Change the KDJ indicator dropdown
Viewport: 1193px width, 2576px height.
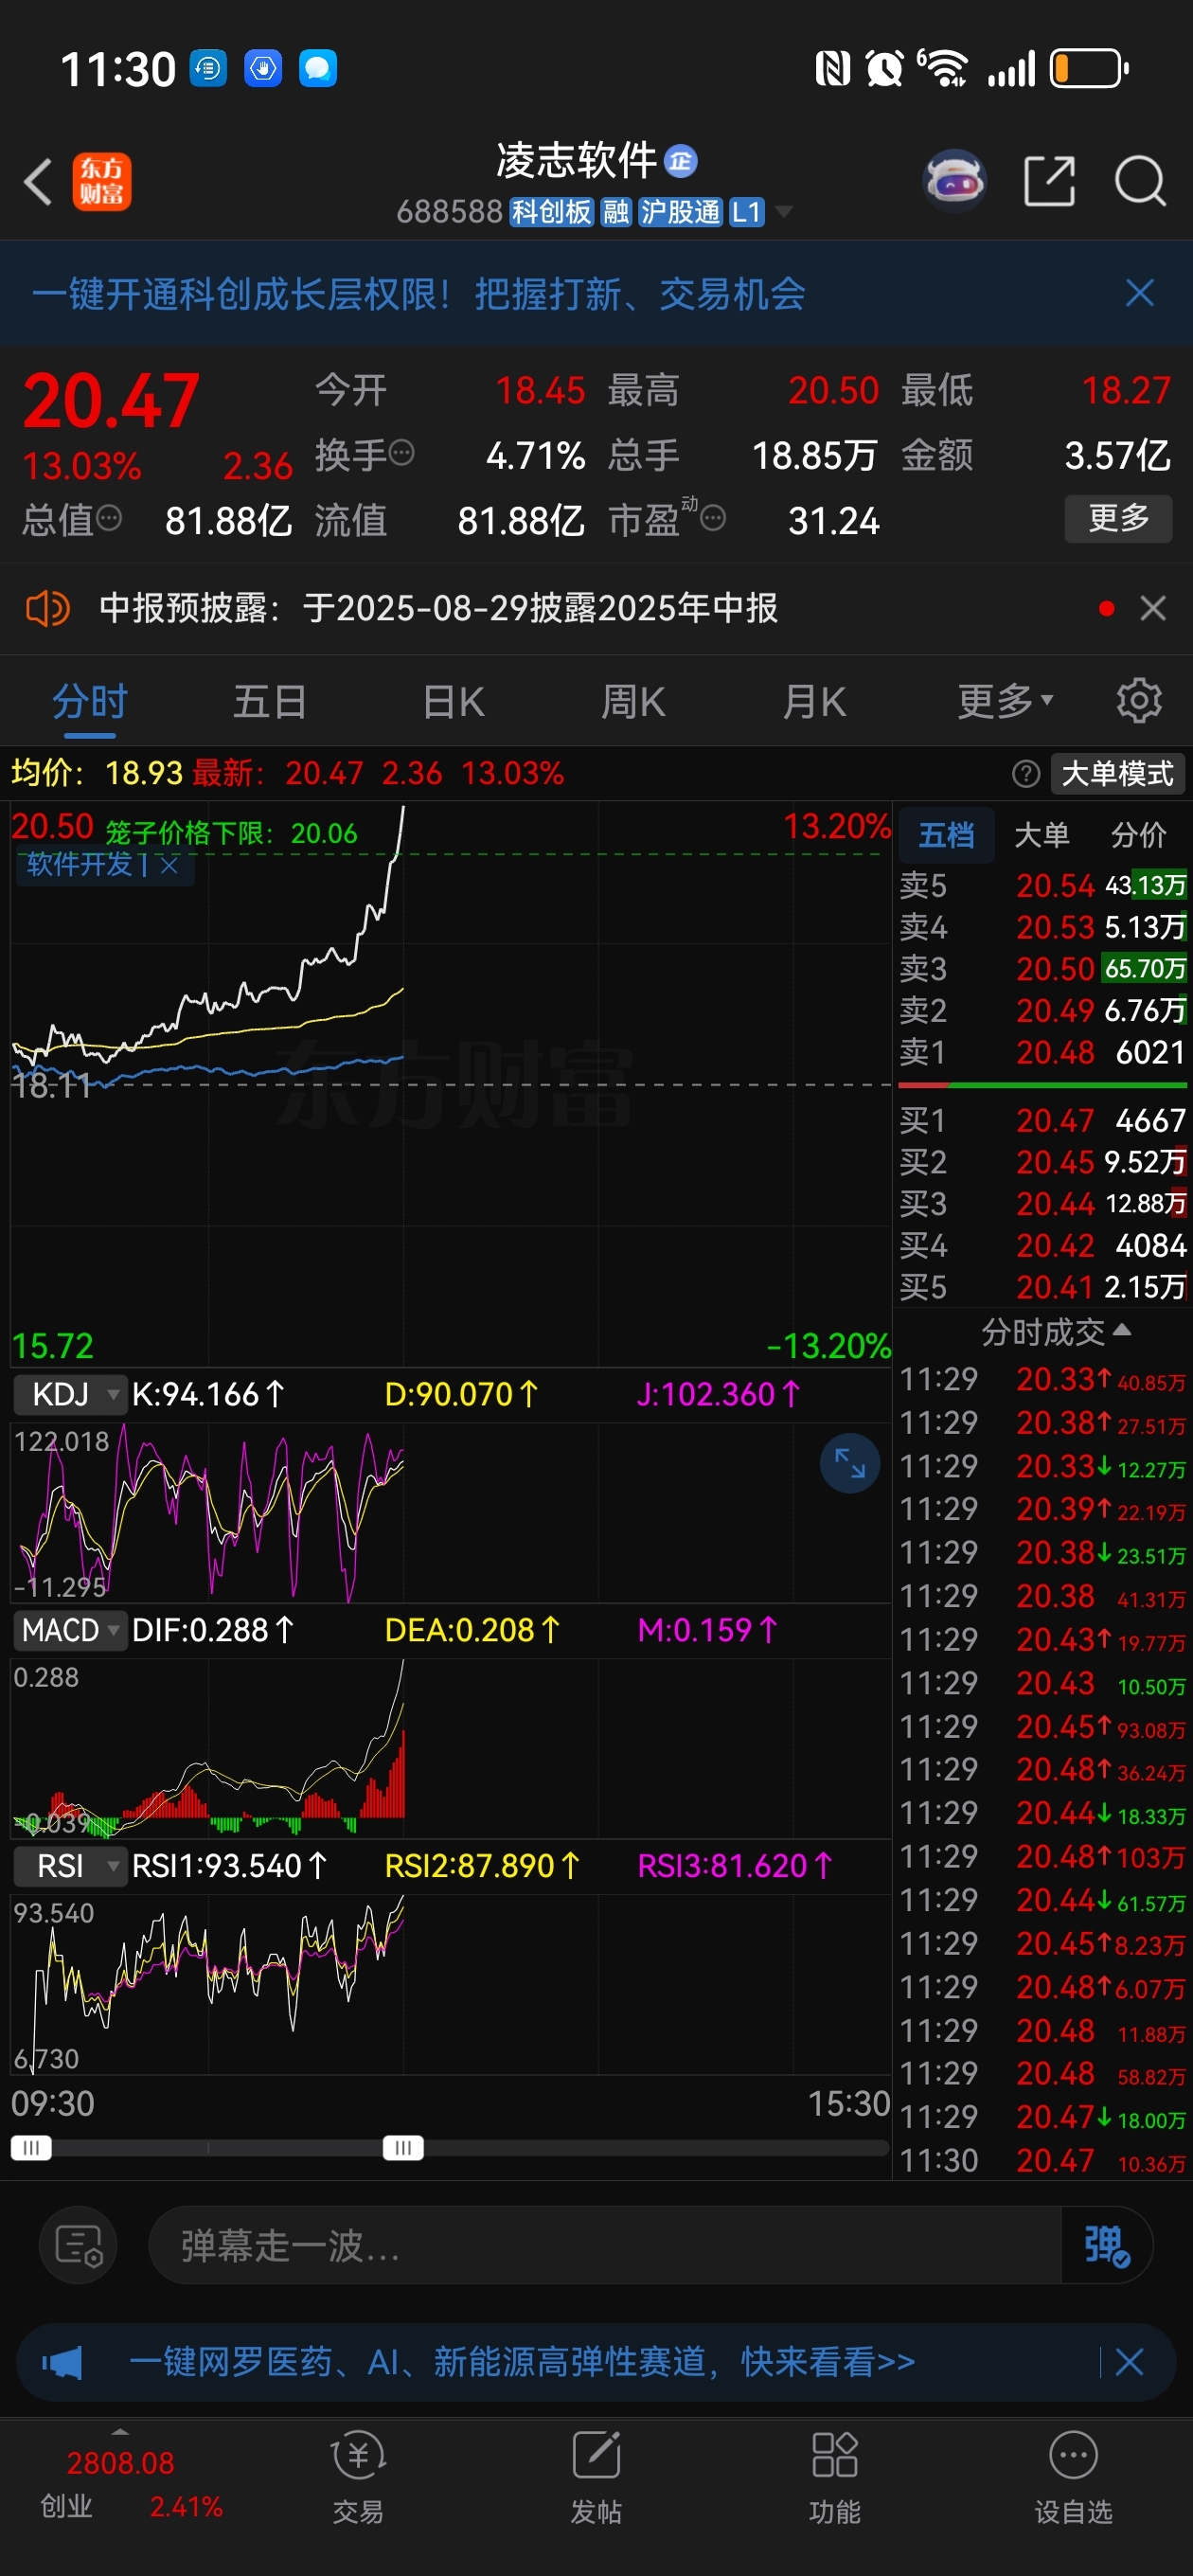pyautogui.click(x=69, y=1394)
